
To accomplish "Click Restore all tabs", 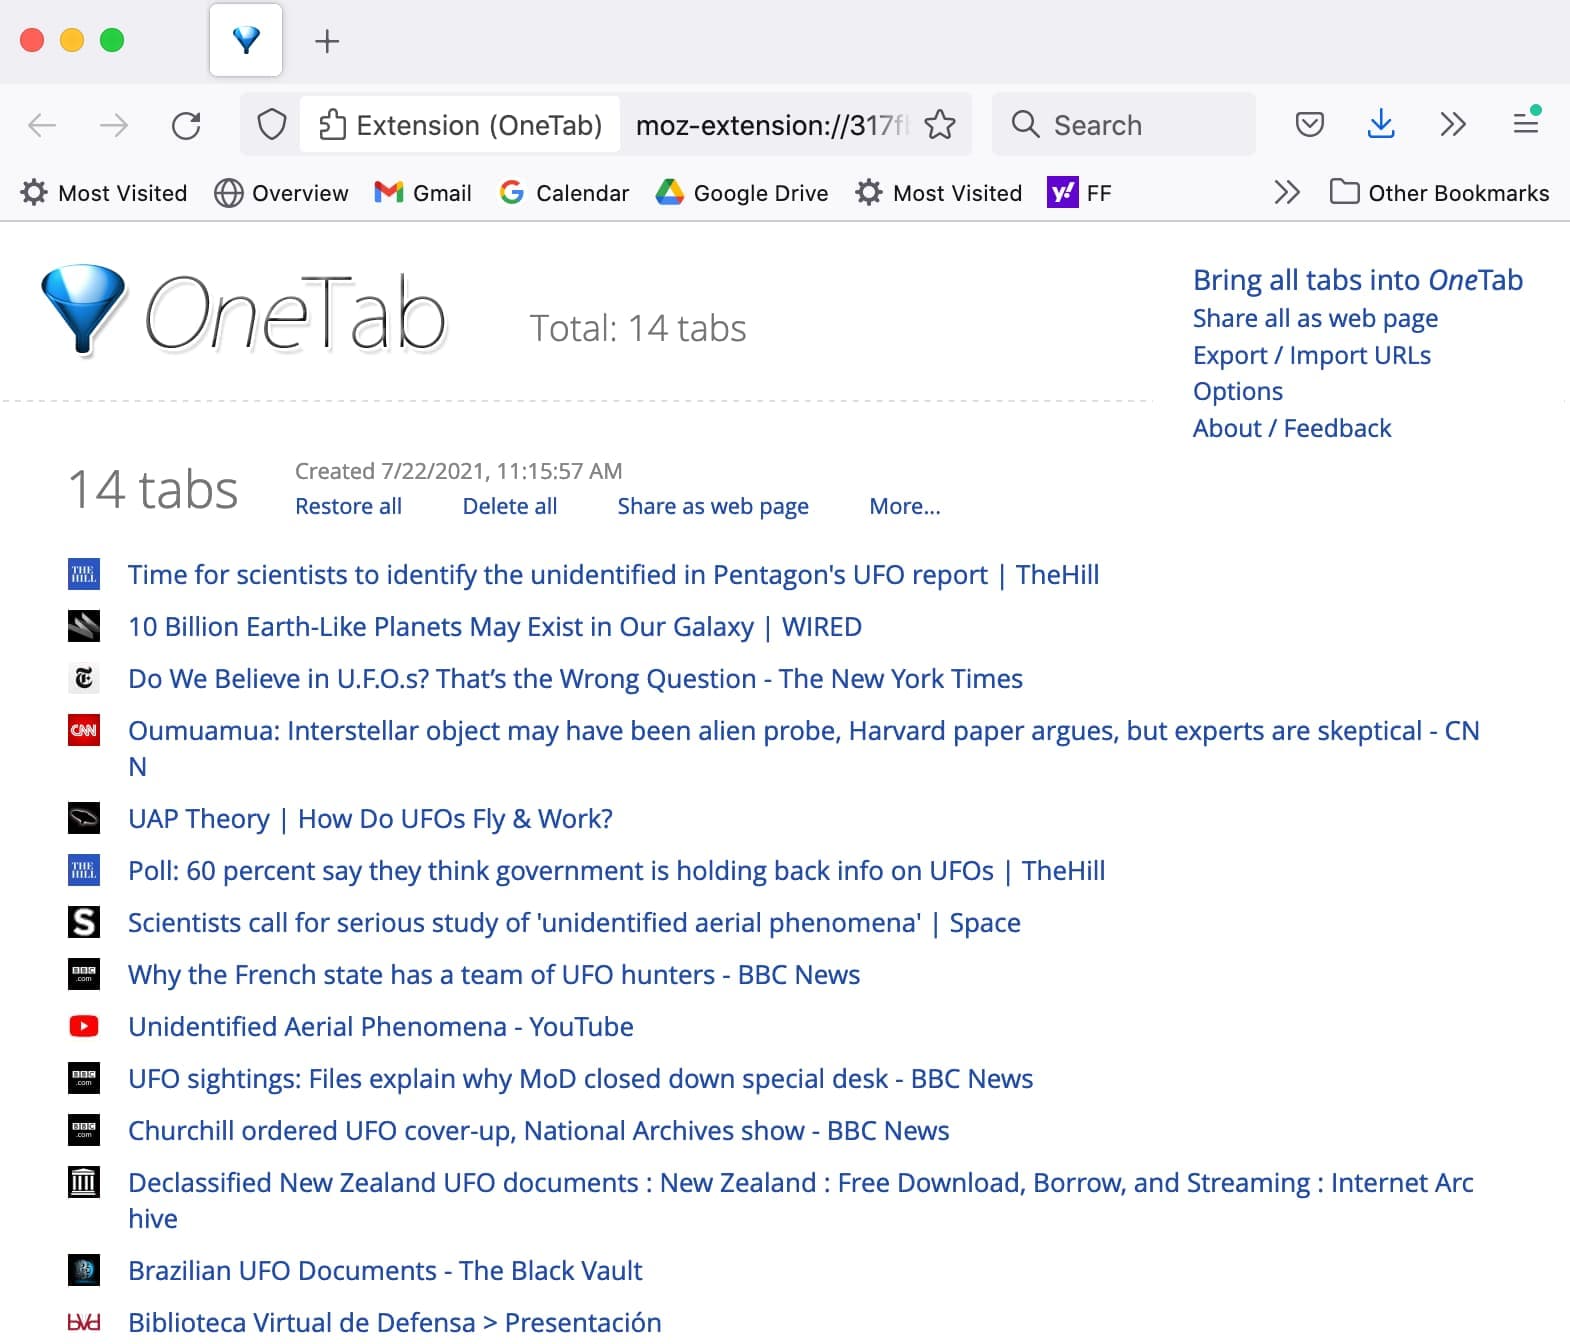I will point(348,506).
